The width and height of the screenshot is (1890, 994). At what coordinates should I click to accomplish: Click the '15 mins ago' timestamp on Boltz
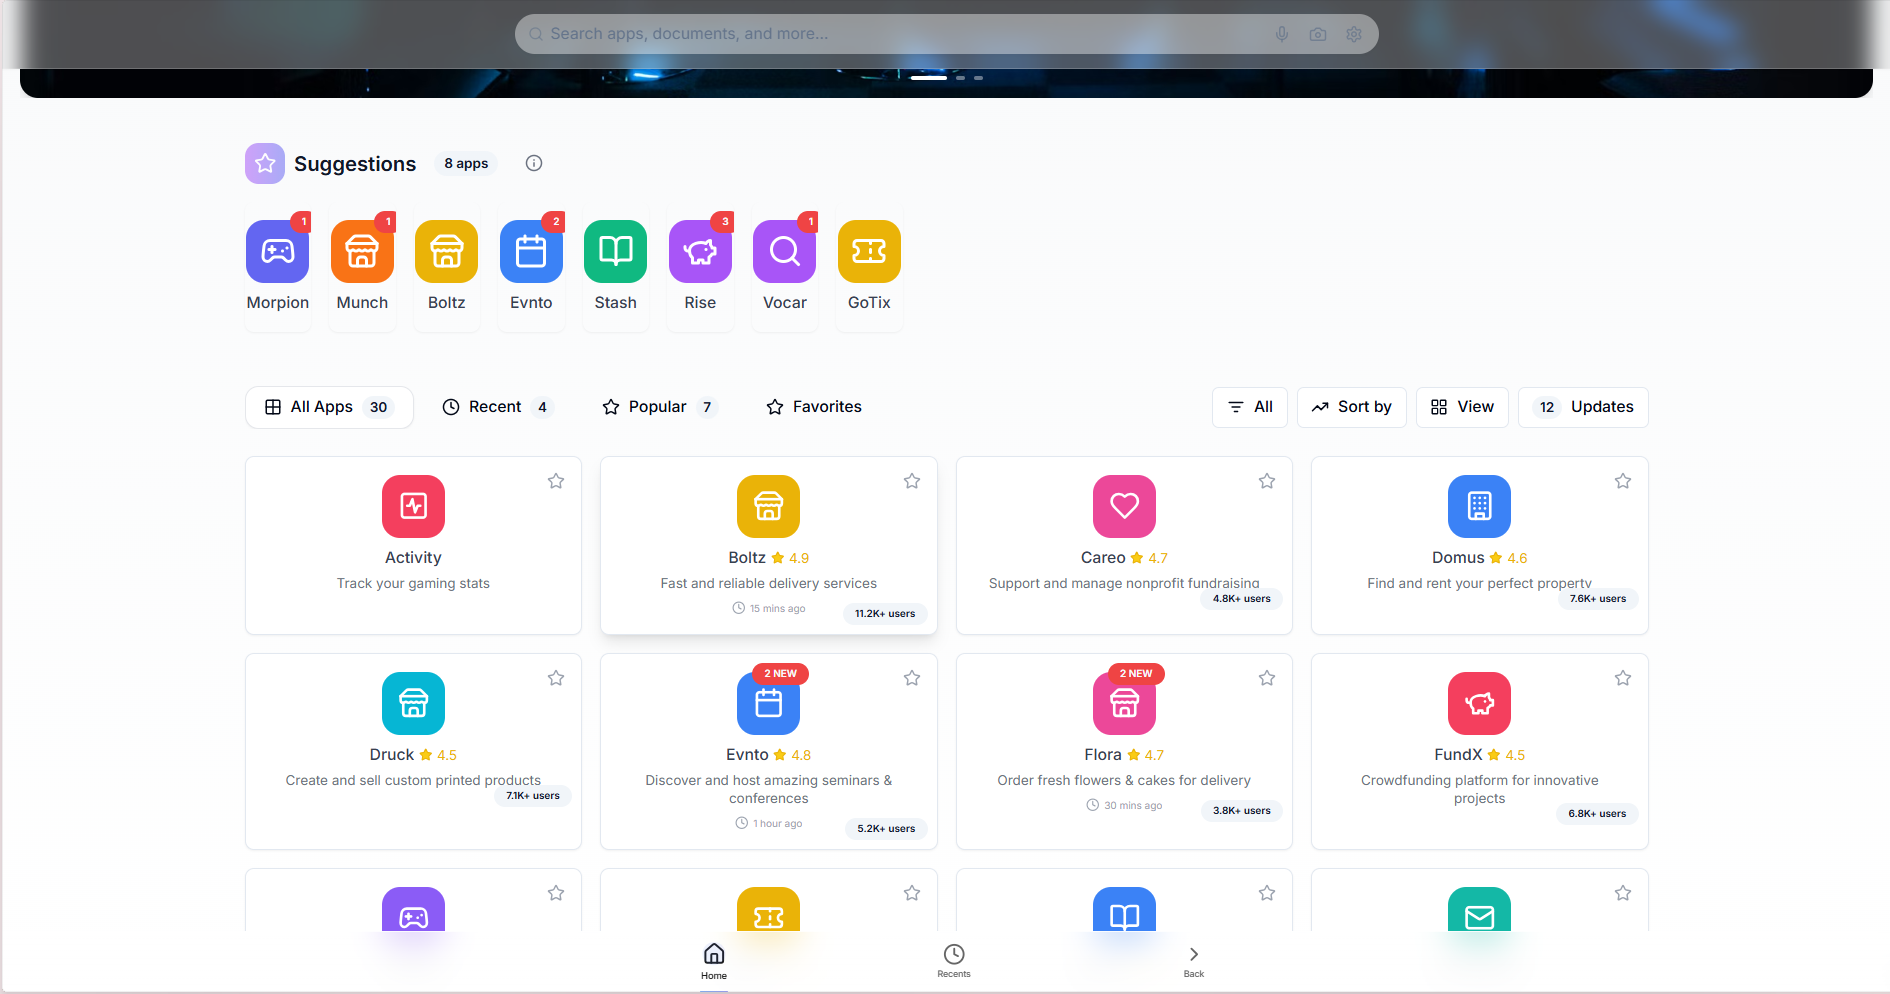pyautogui.click(x=769, y=608)
